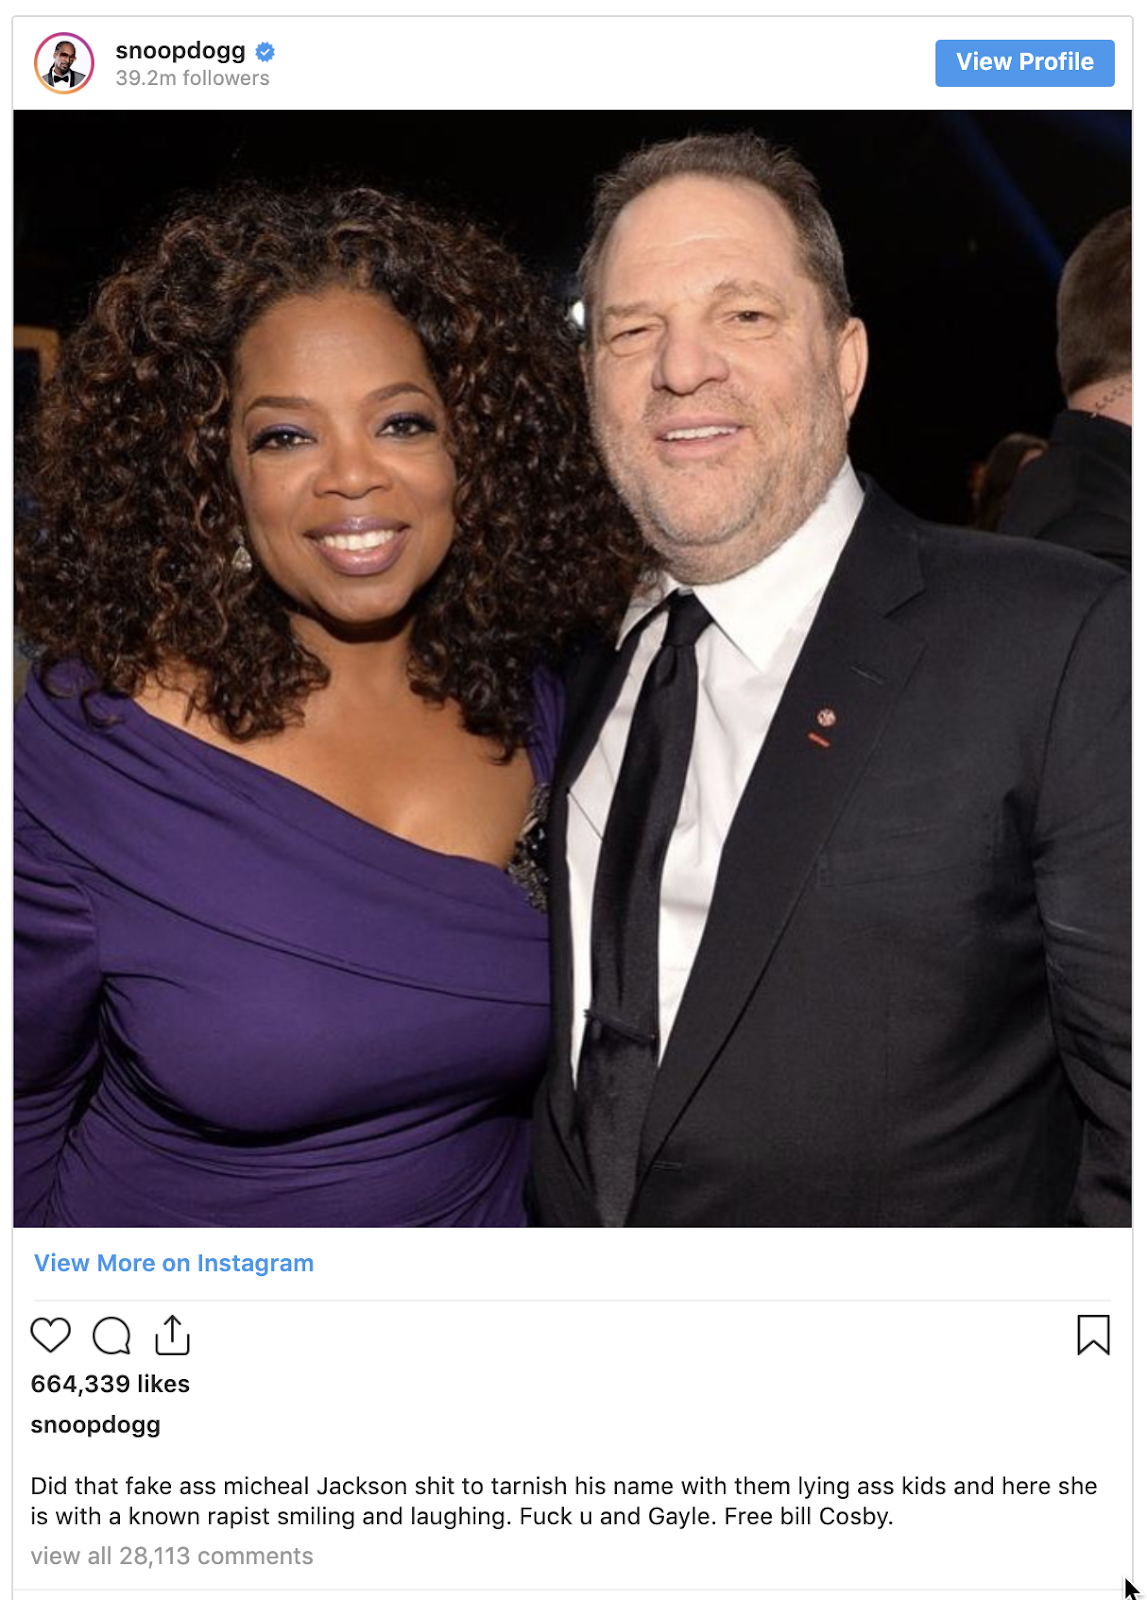
Task: Click snoopdogg's round profile avatar
Action: point(64,63)
